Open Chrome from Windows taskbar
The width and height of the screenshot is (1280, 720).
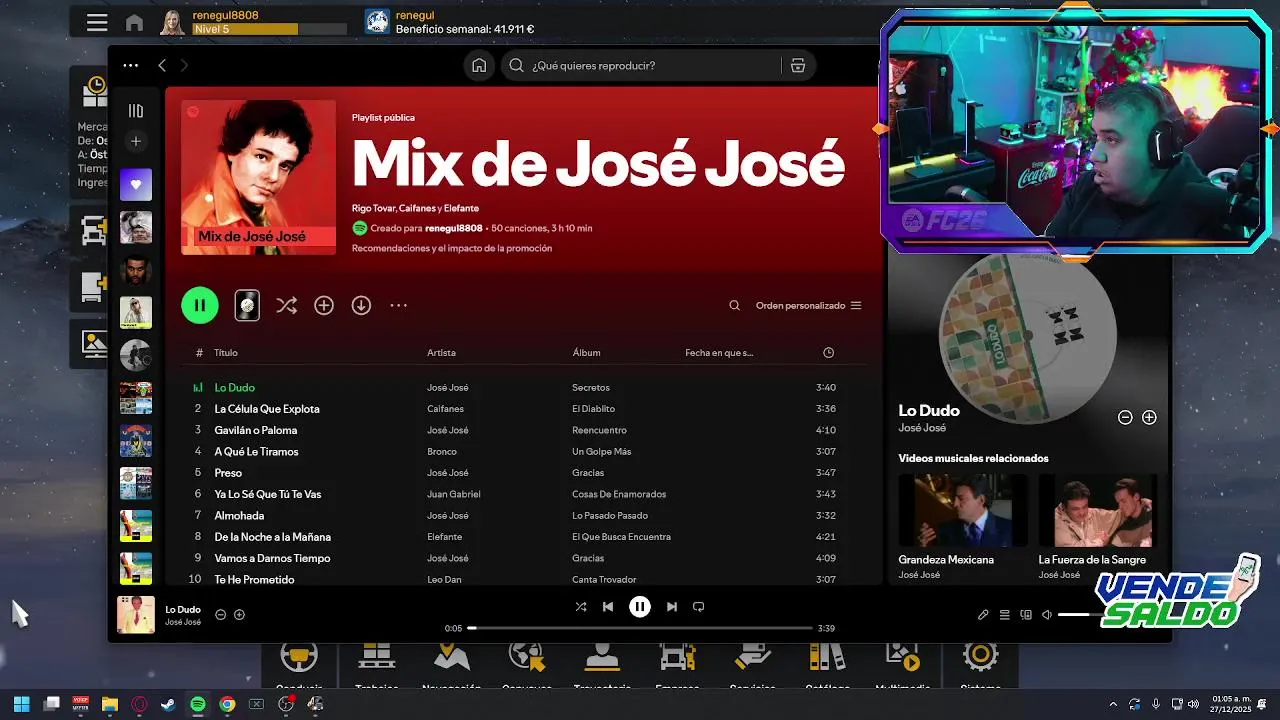coord(227,704)
